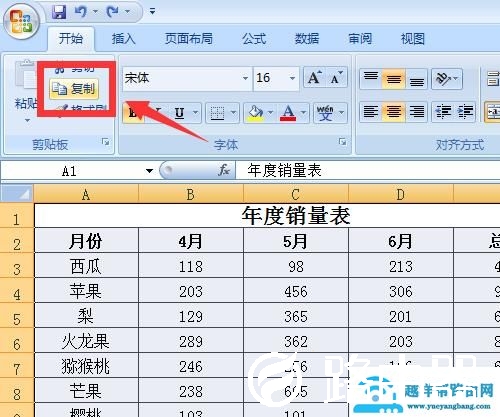Select cell containing 289
500x417 pixels.
[x=191, y=341]
